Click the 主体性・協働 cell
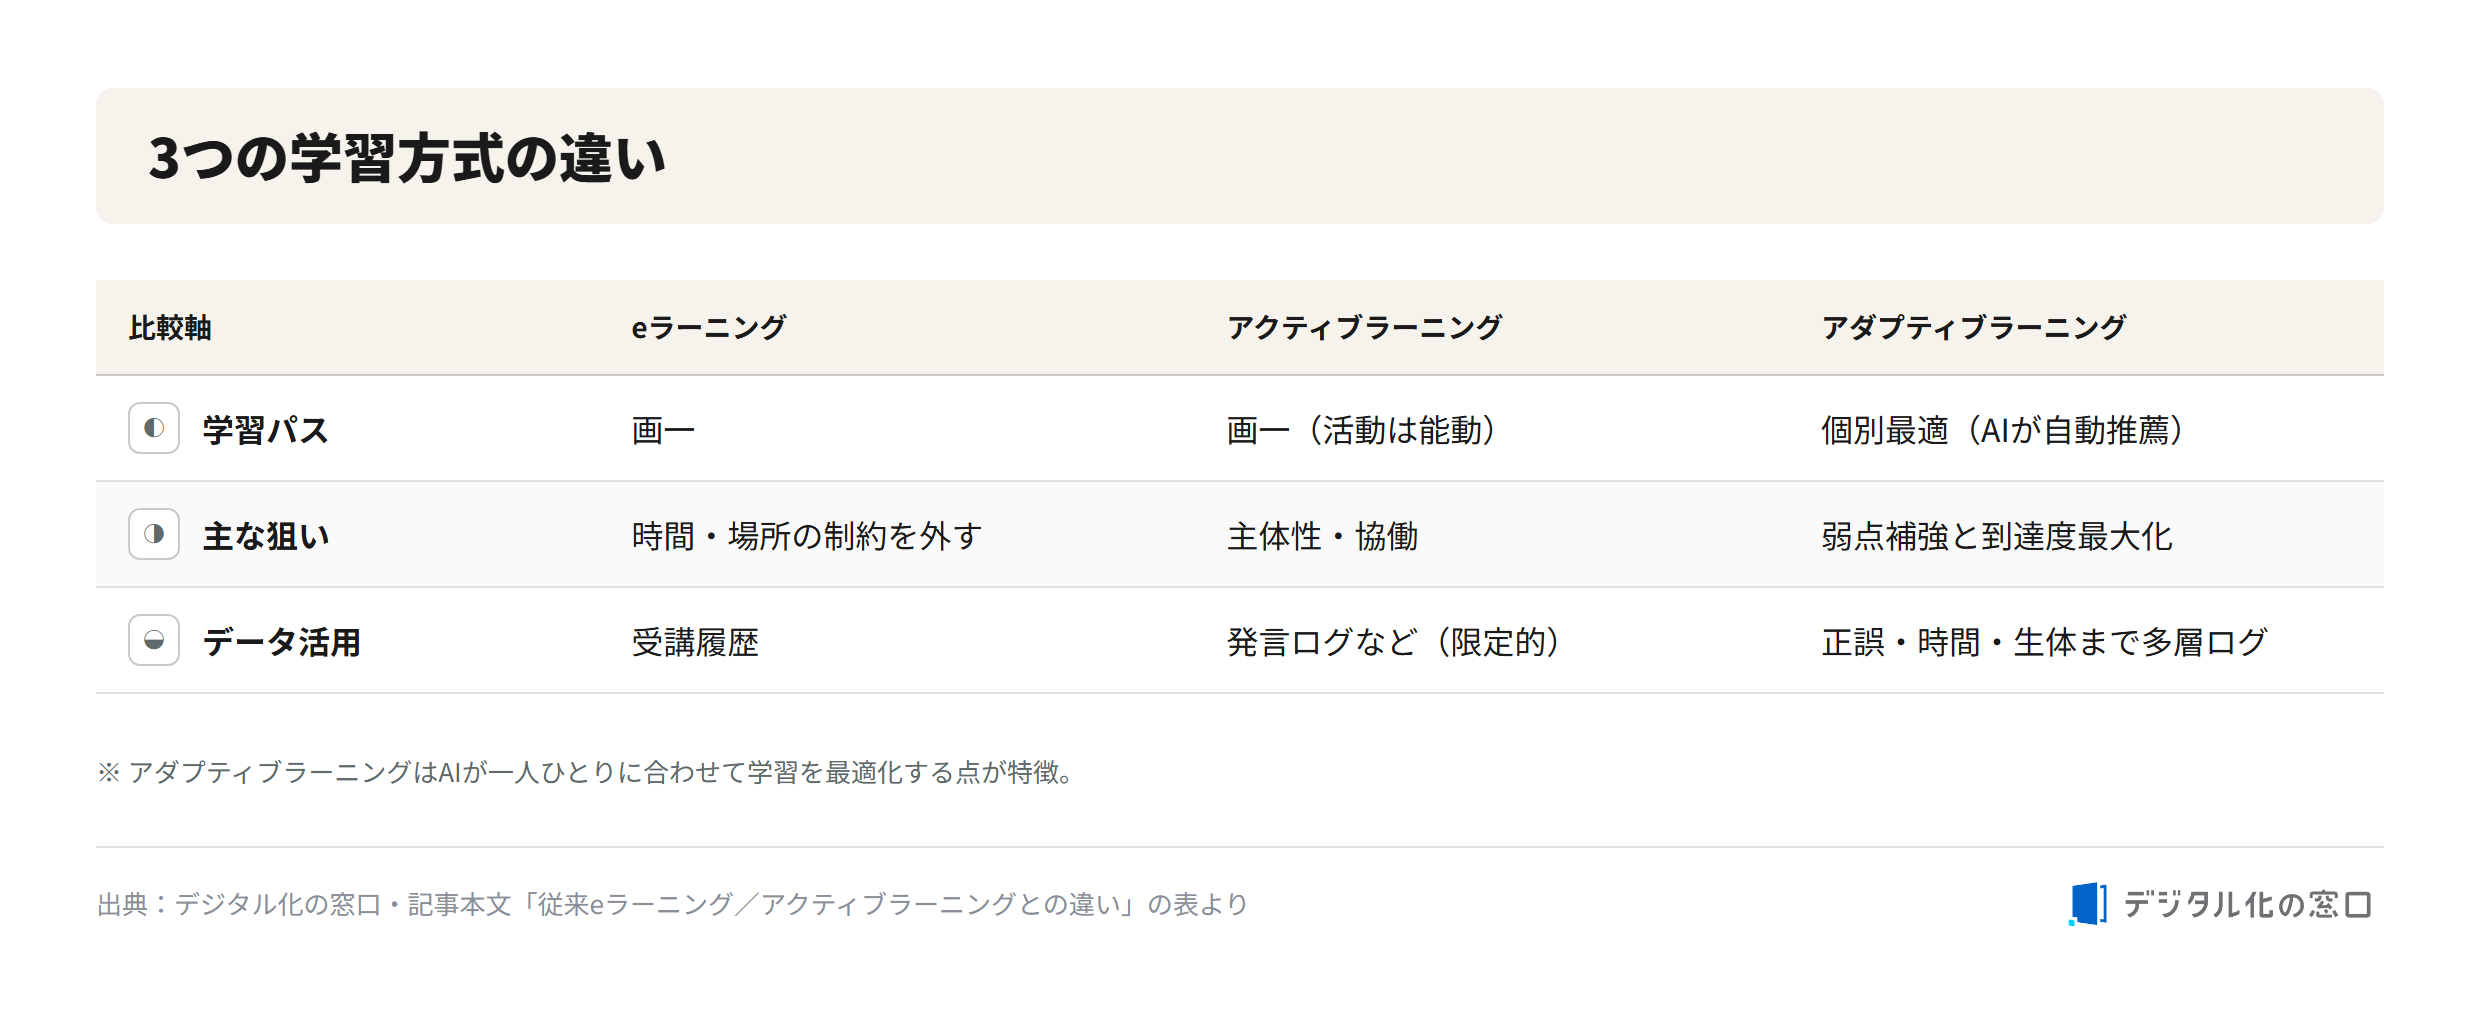Screen dimensions: 2480x1020 click(1322, 536)
